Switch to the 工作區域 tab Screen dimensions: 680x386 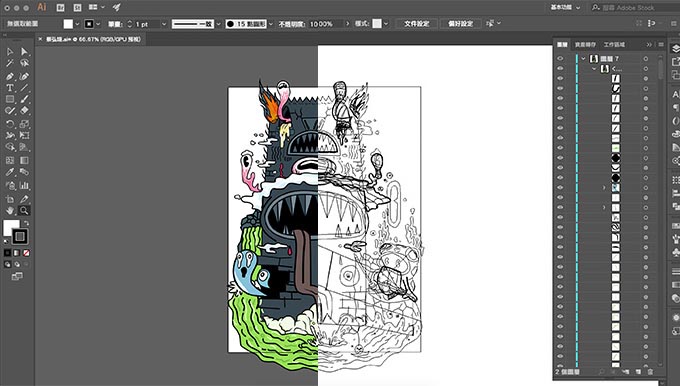coord(614,45)
